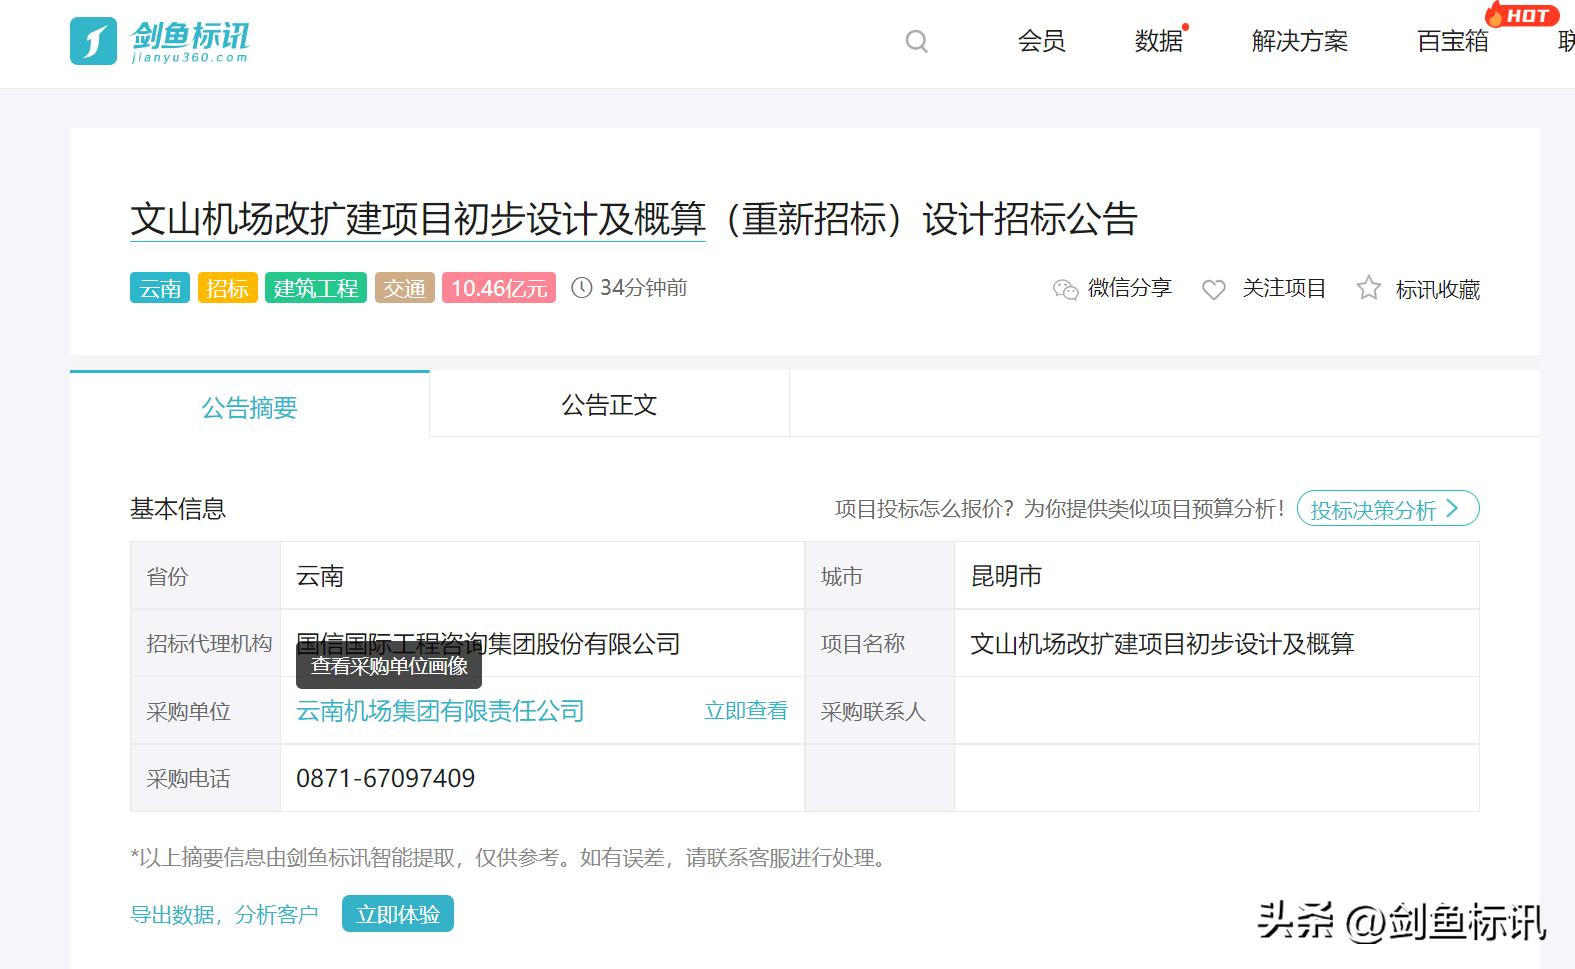Click the 10.46亿元 amount tag

click(x=499, y=288)
